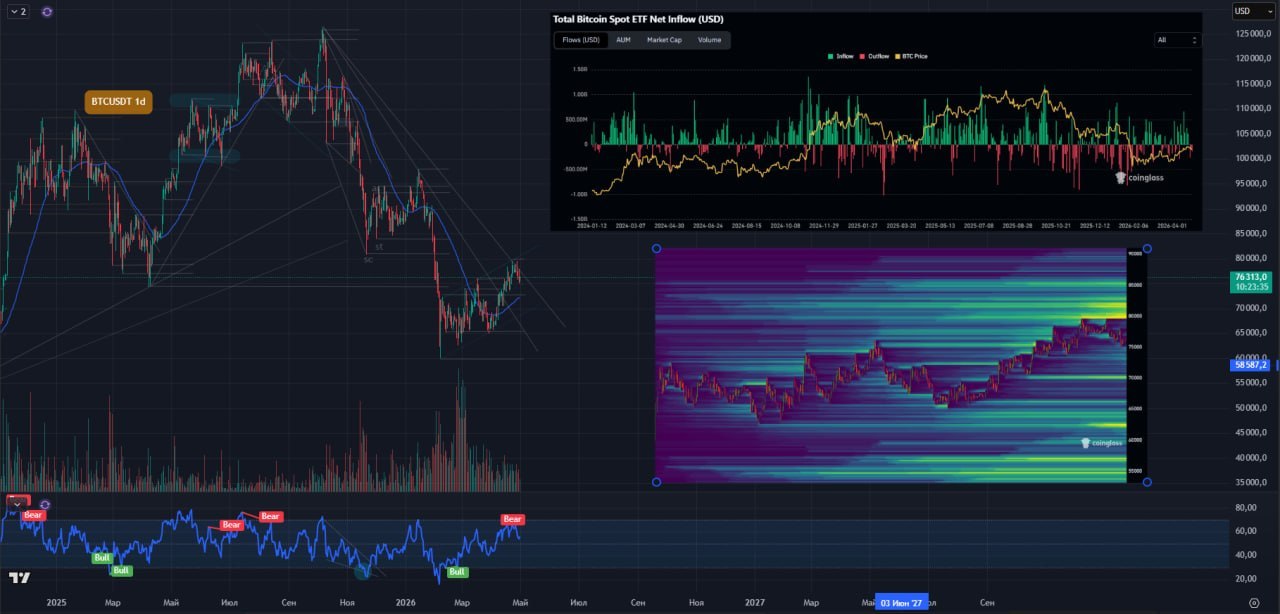
Task: Select the bottom-right heatmap corner handle
Action: pyautogui.click(x=1147, y=482)
